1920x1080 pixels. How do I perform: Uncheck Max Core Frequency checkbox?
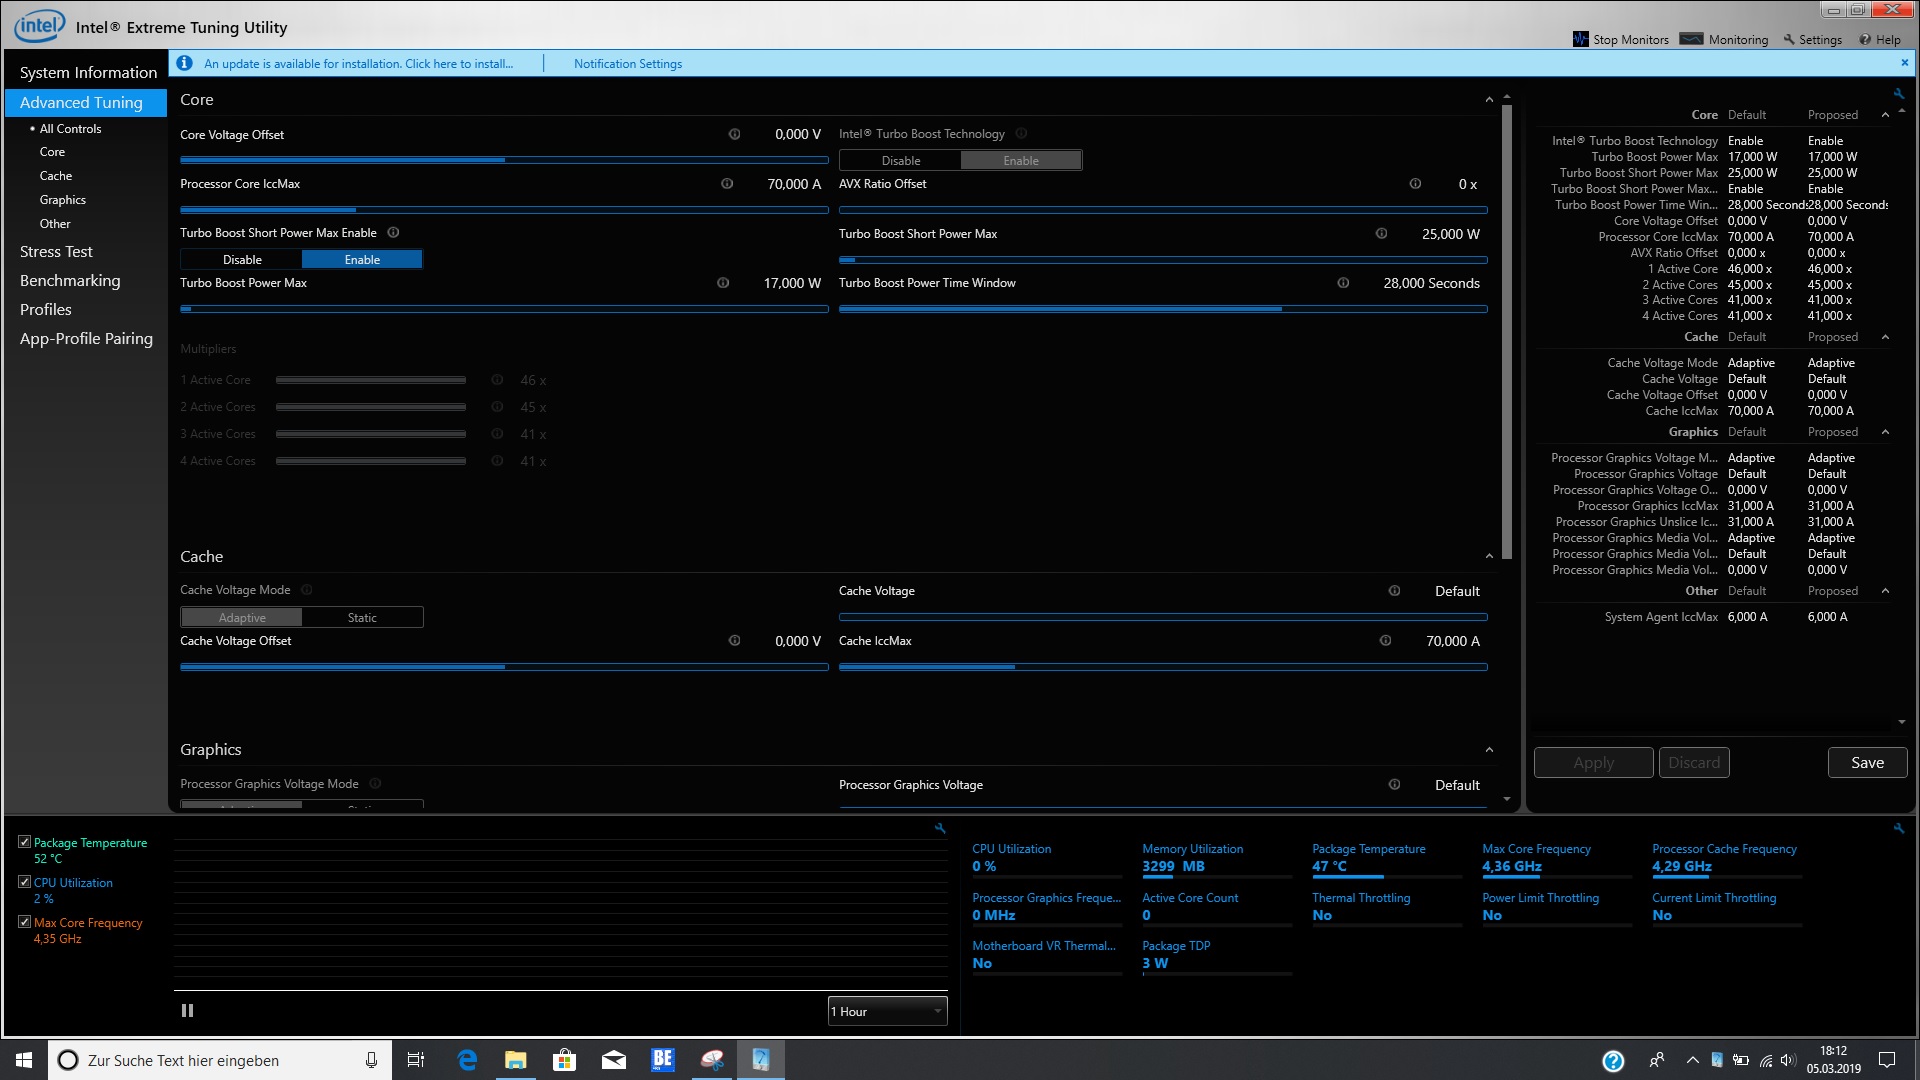click(24, 922)
